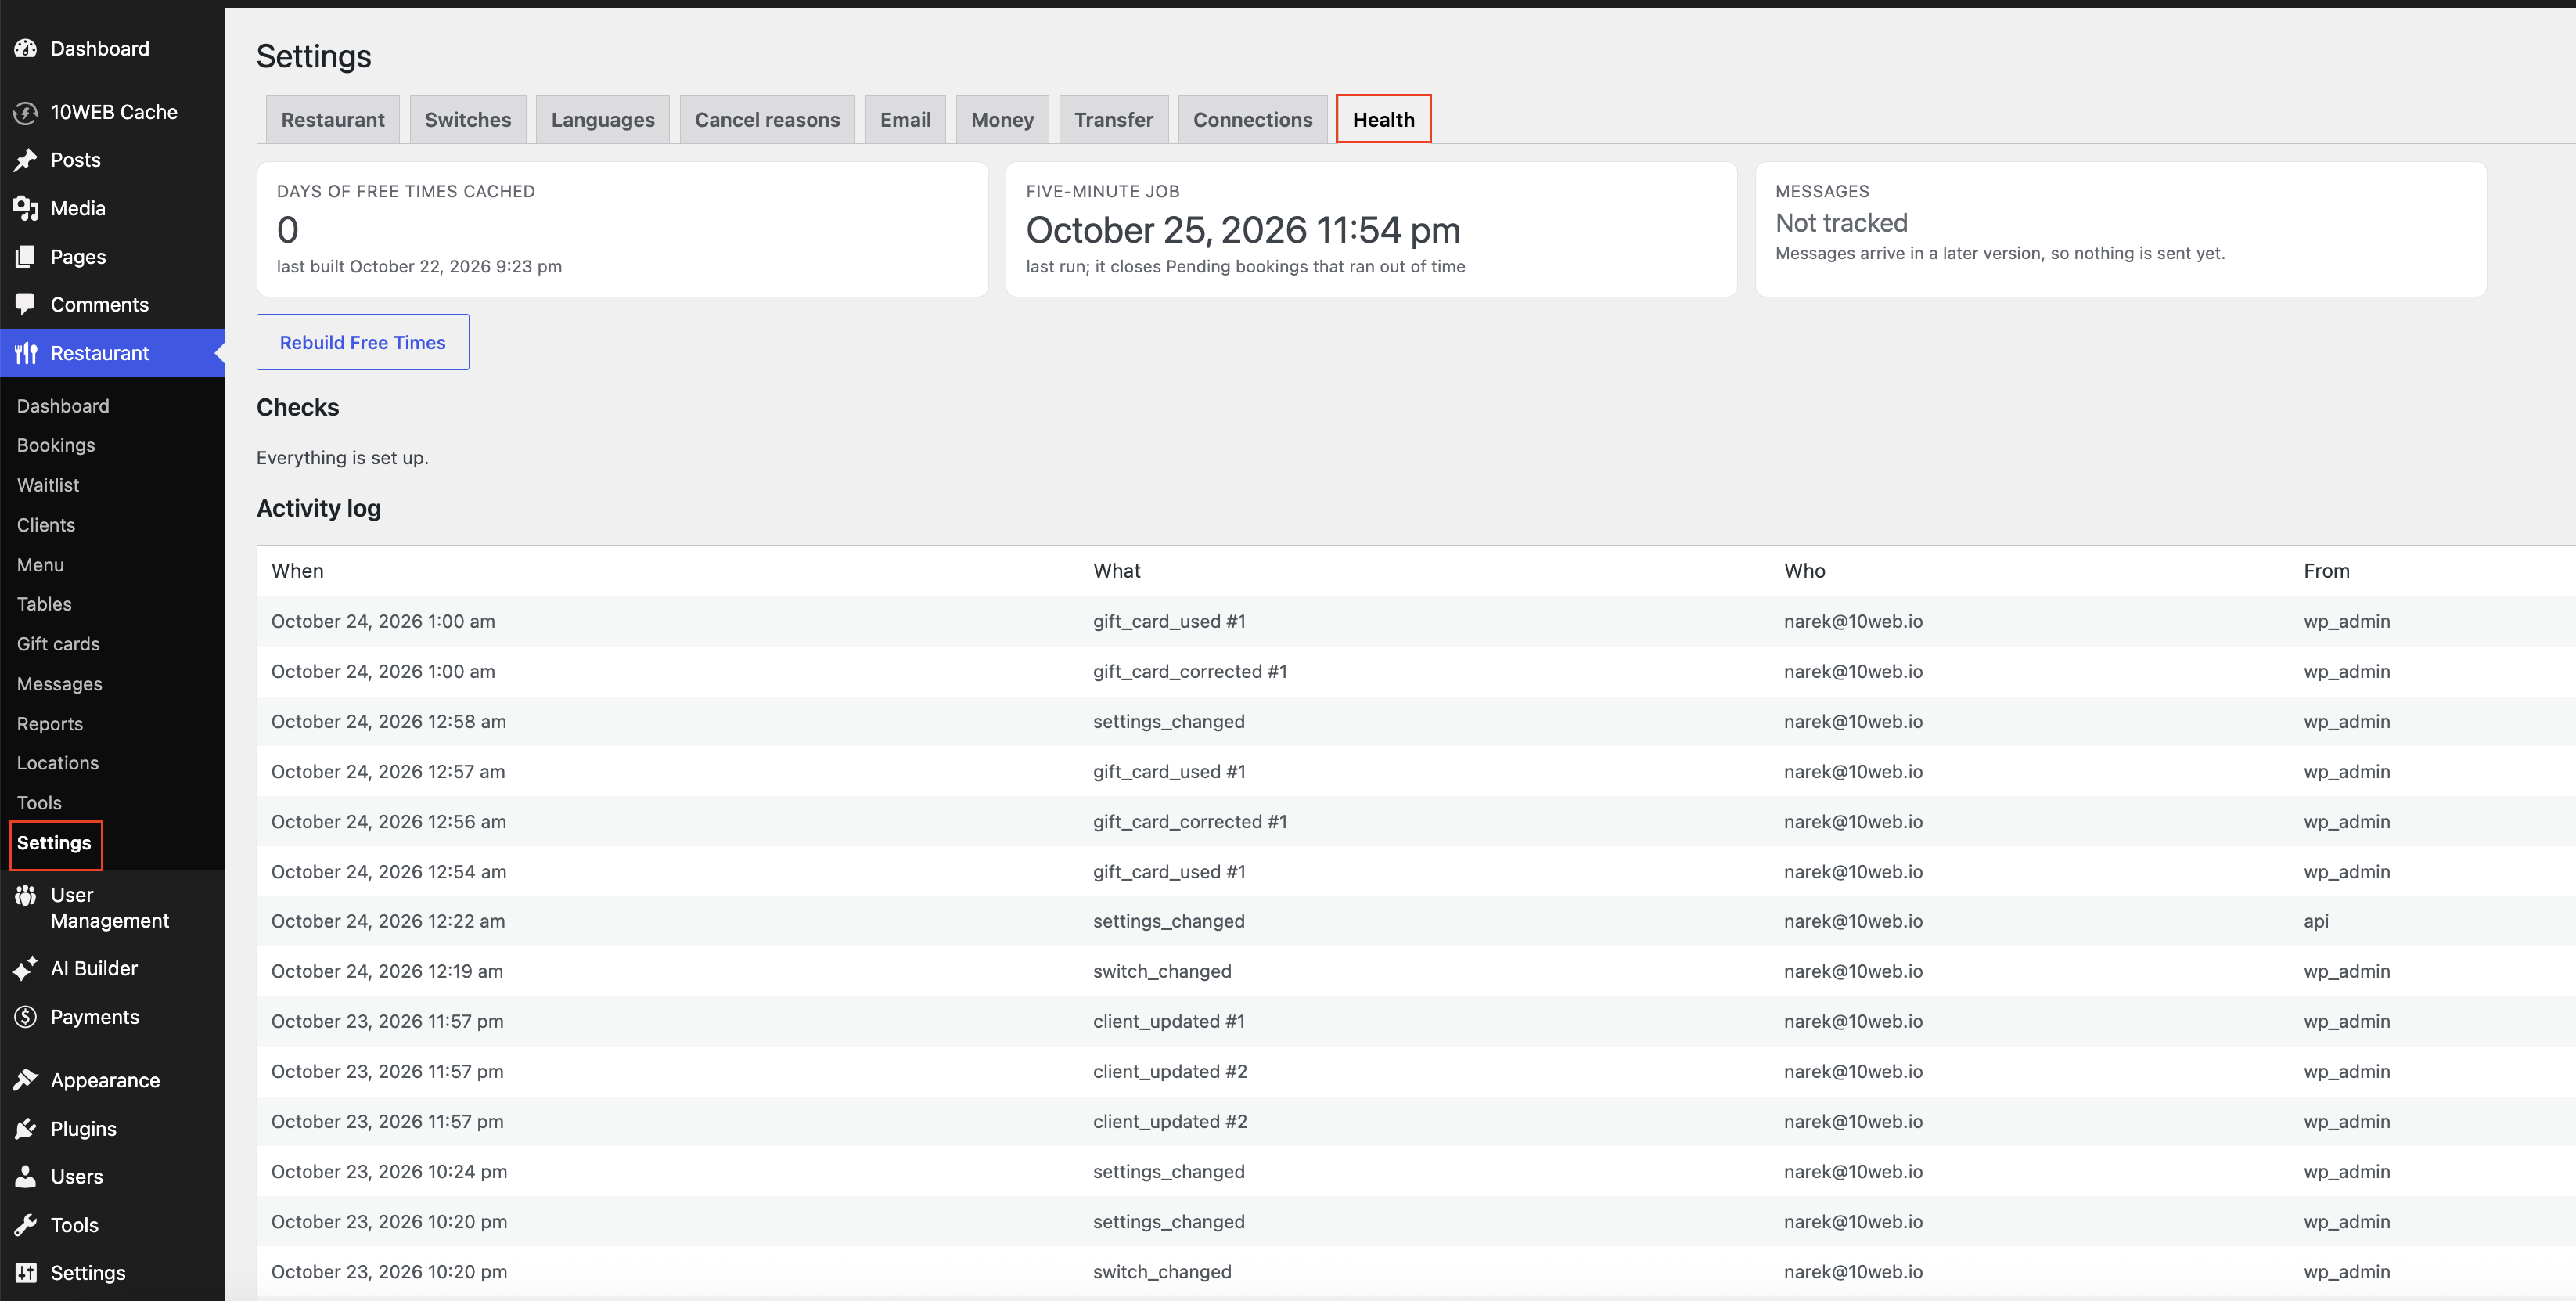Click the Payments dollar icon
The width and height of the screenshot is (2576, 1301).
point(26,1017)
